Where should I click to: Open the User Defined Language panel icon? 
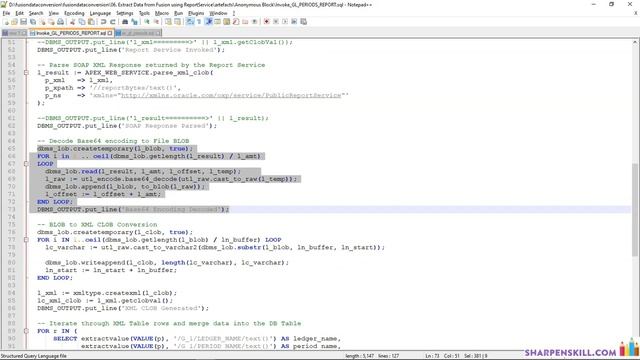[x=218, y=22]
